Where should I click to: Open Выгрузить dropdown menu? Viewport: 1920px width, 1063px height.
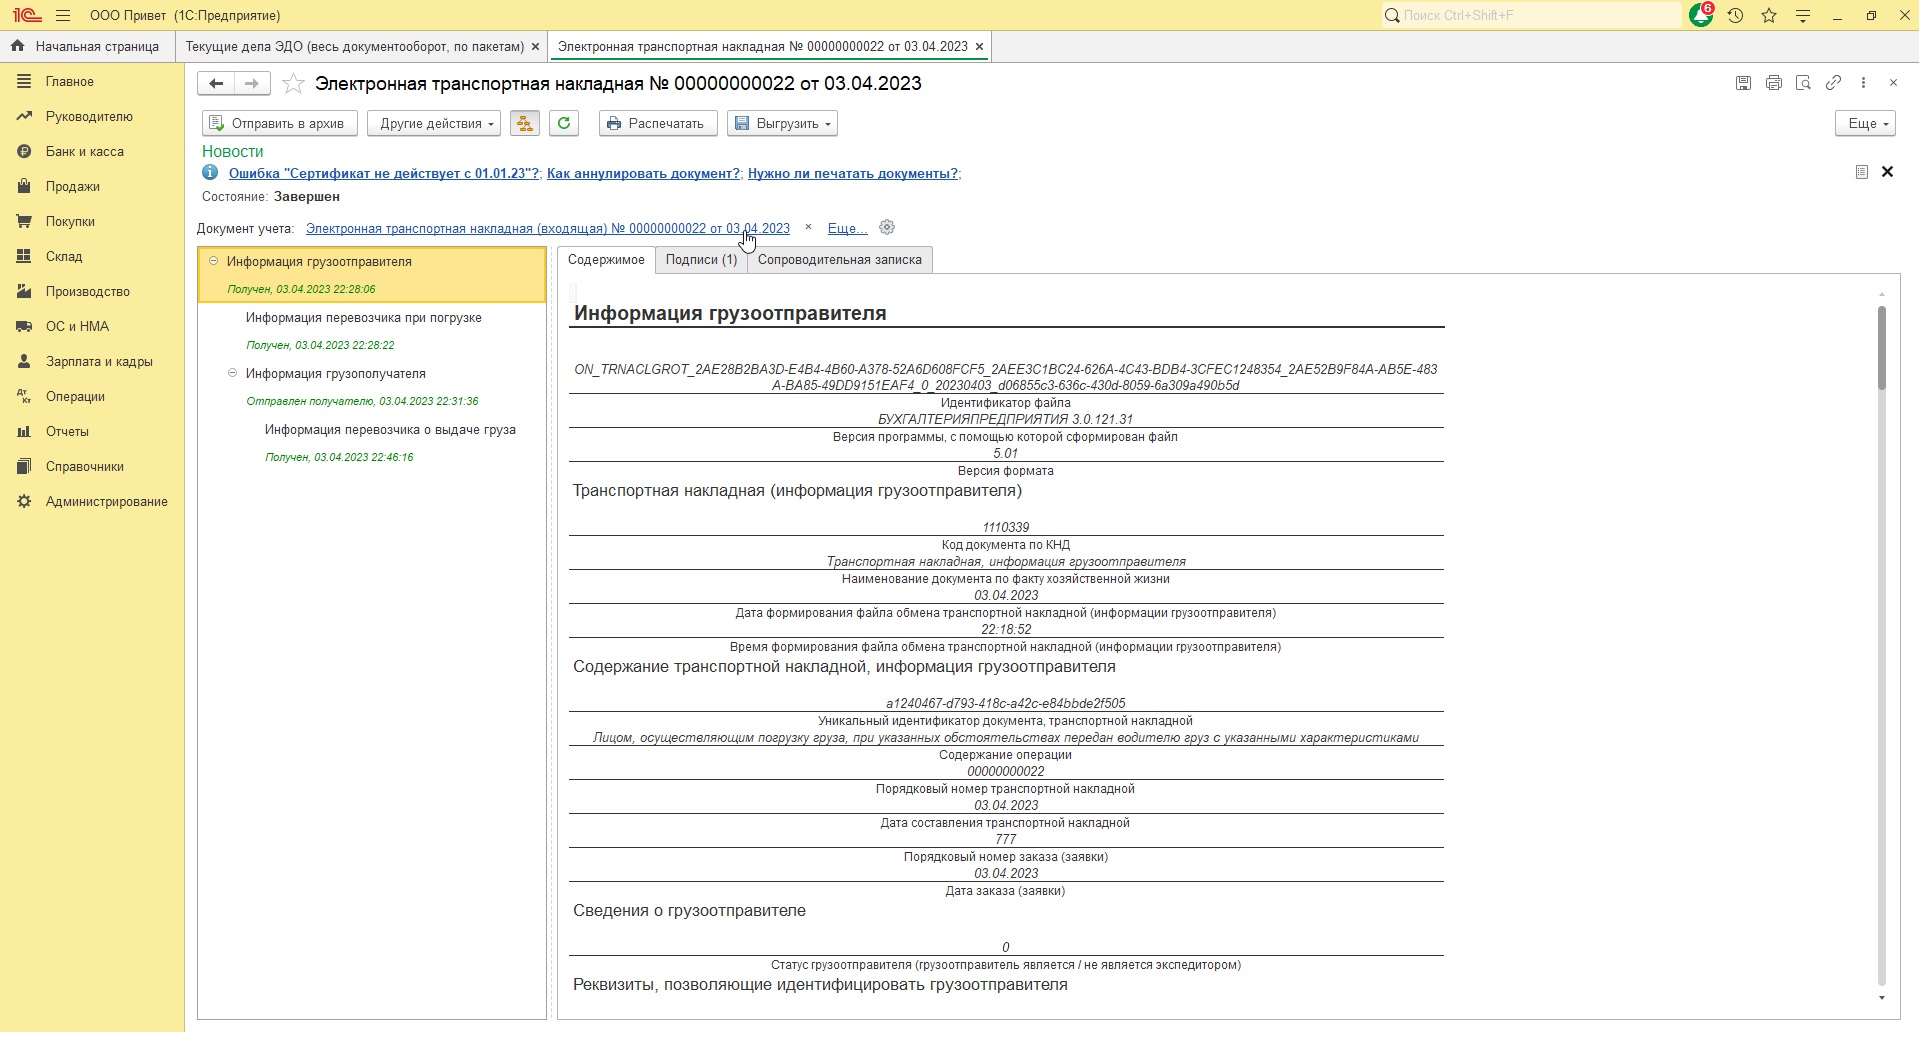[782, 123]
